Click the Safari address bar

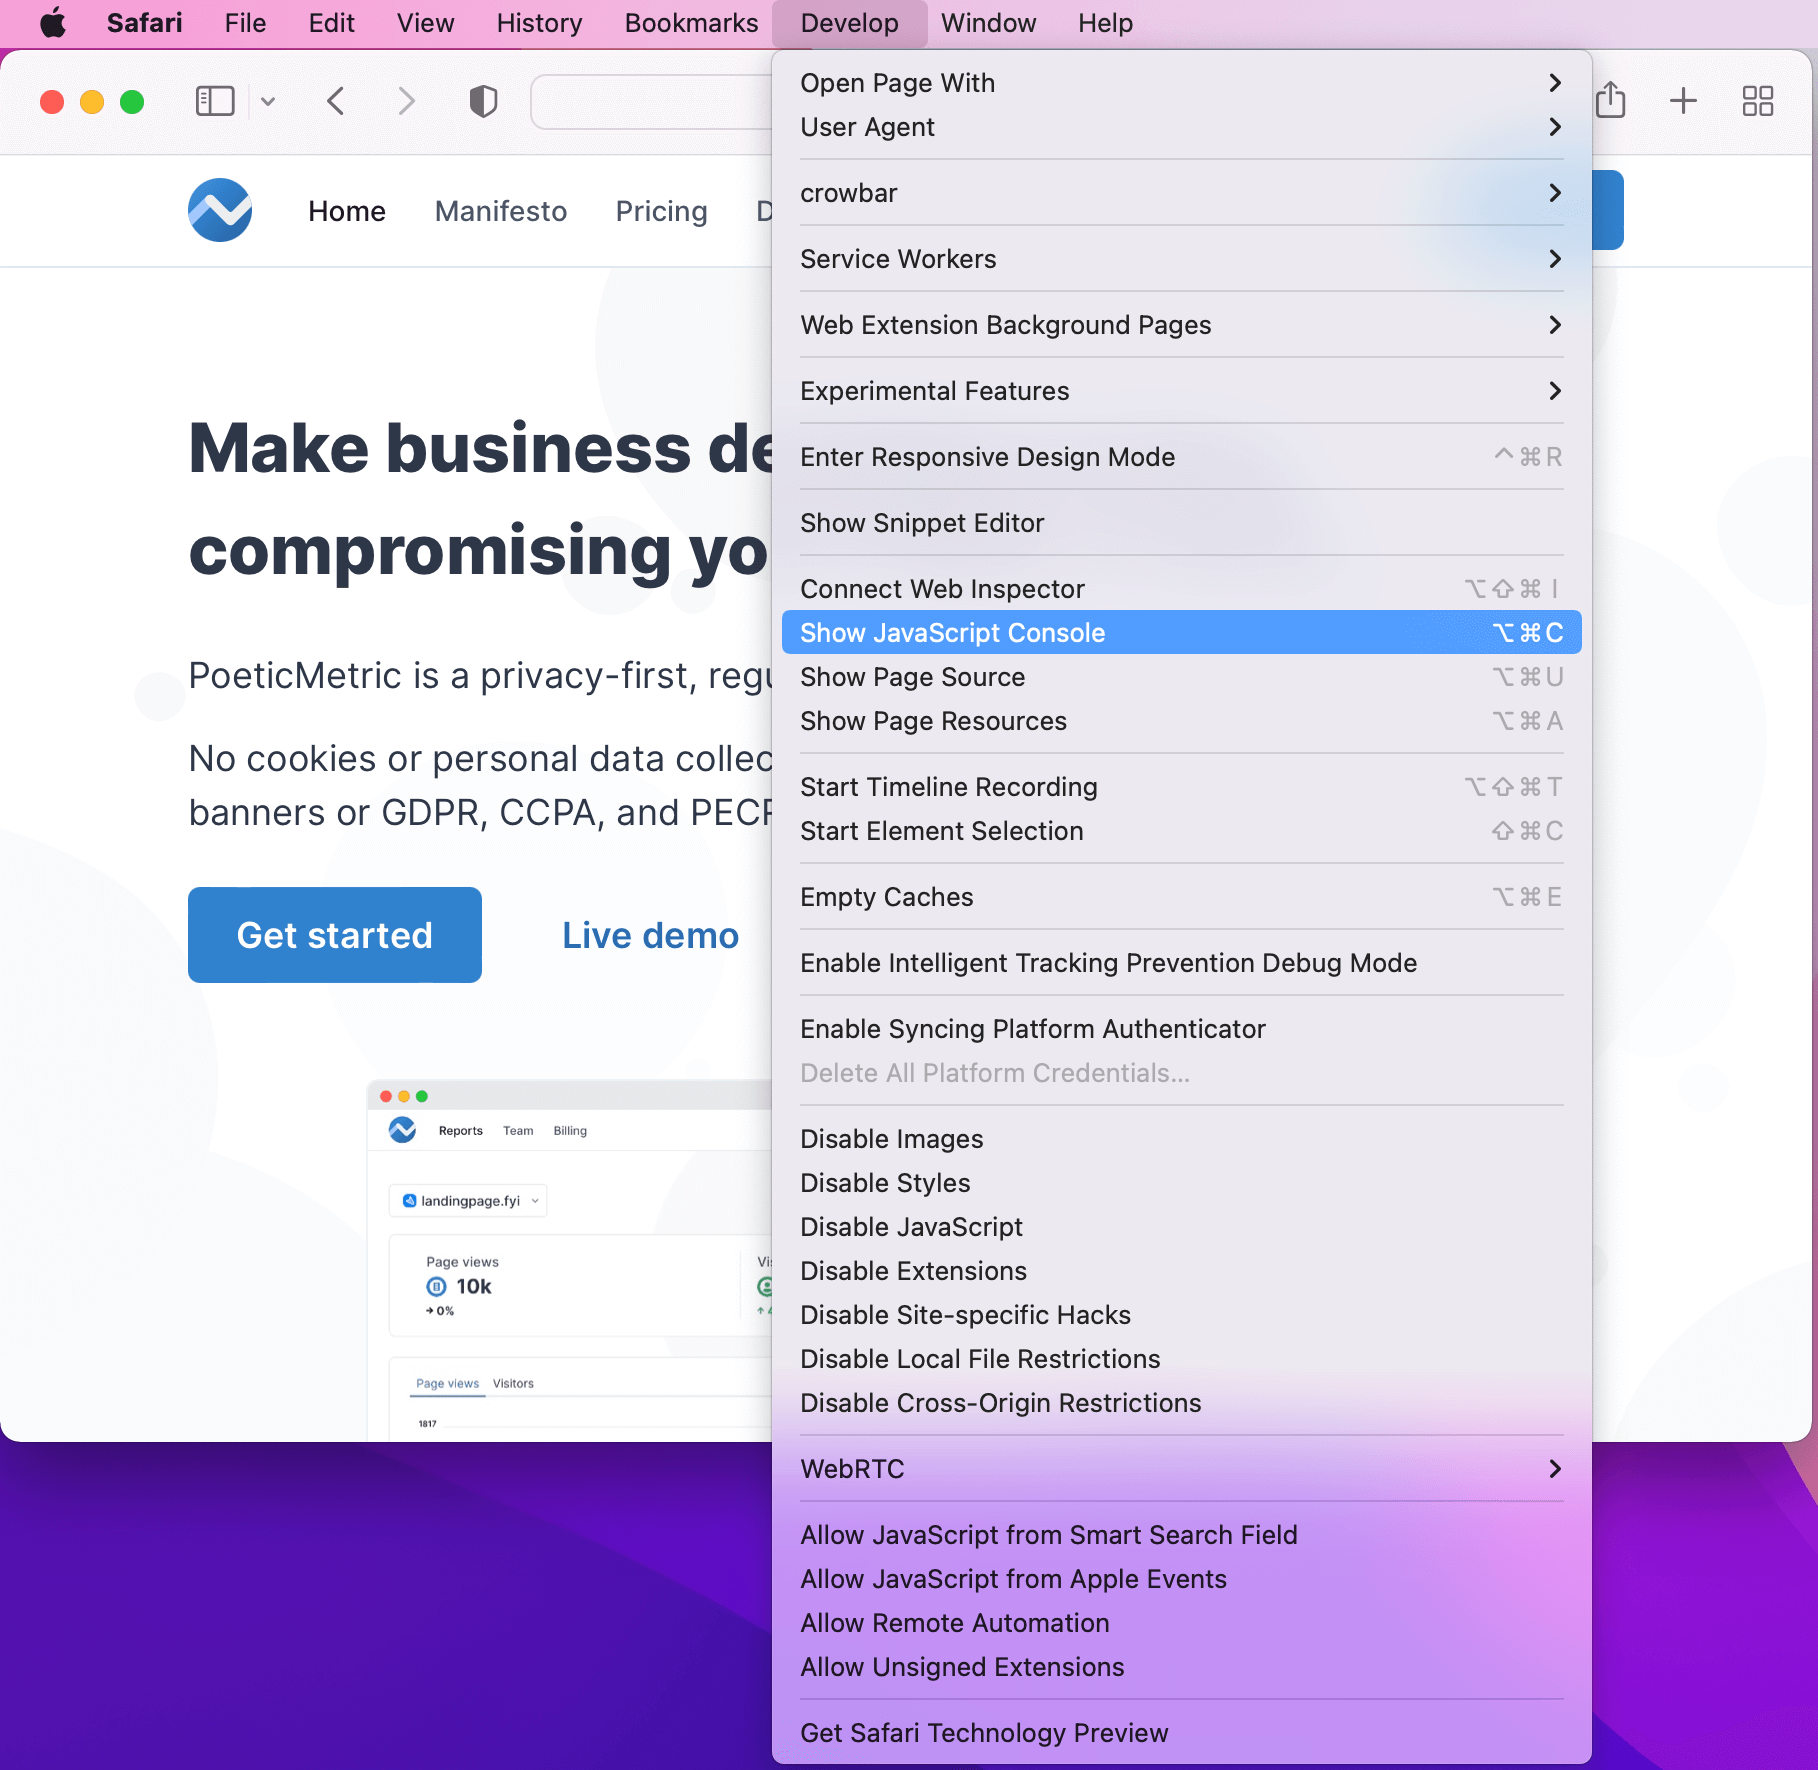[x=651, y=101]
